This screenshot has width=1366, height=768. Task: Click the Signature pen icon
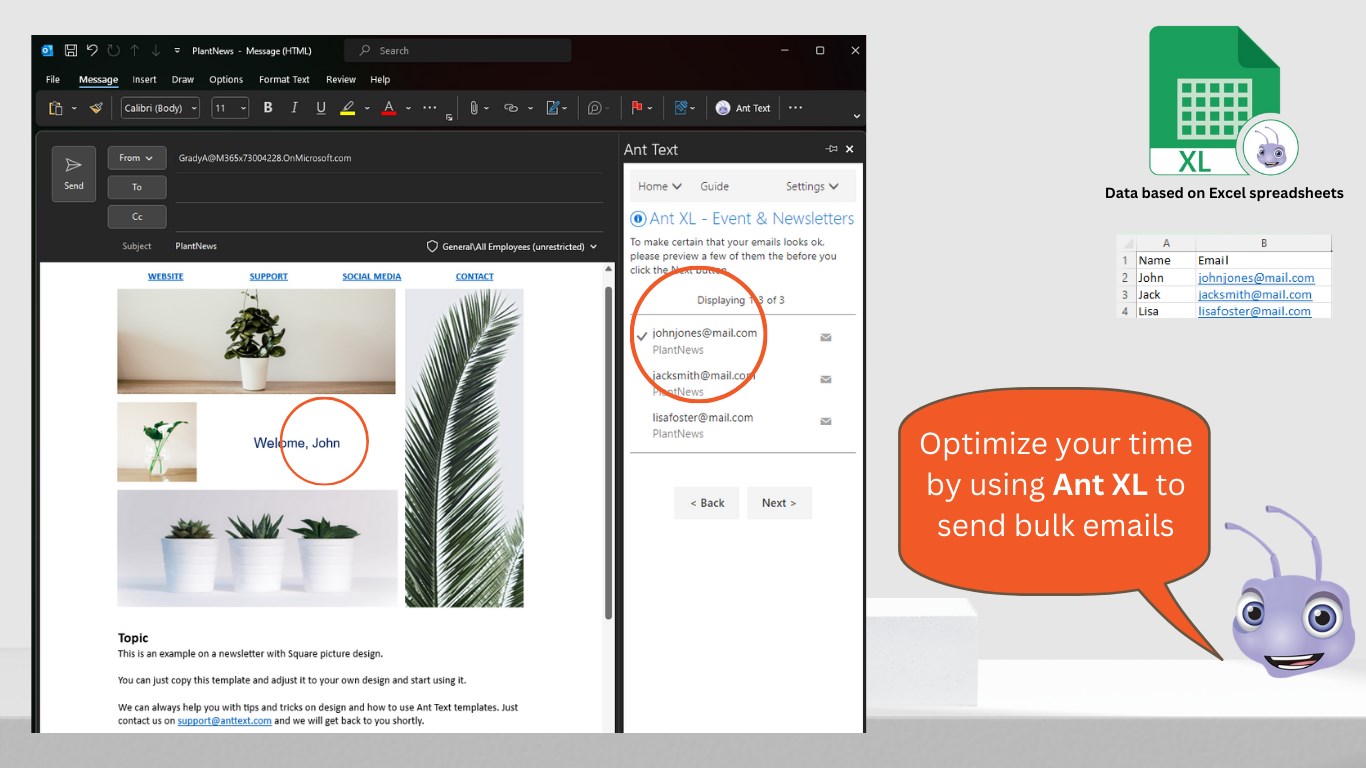coord(553,108)
